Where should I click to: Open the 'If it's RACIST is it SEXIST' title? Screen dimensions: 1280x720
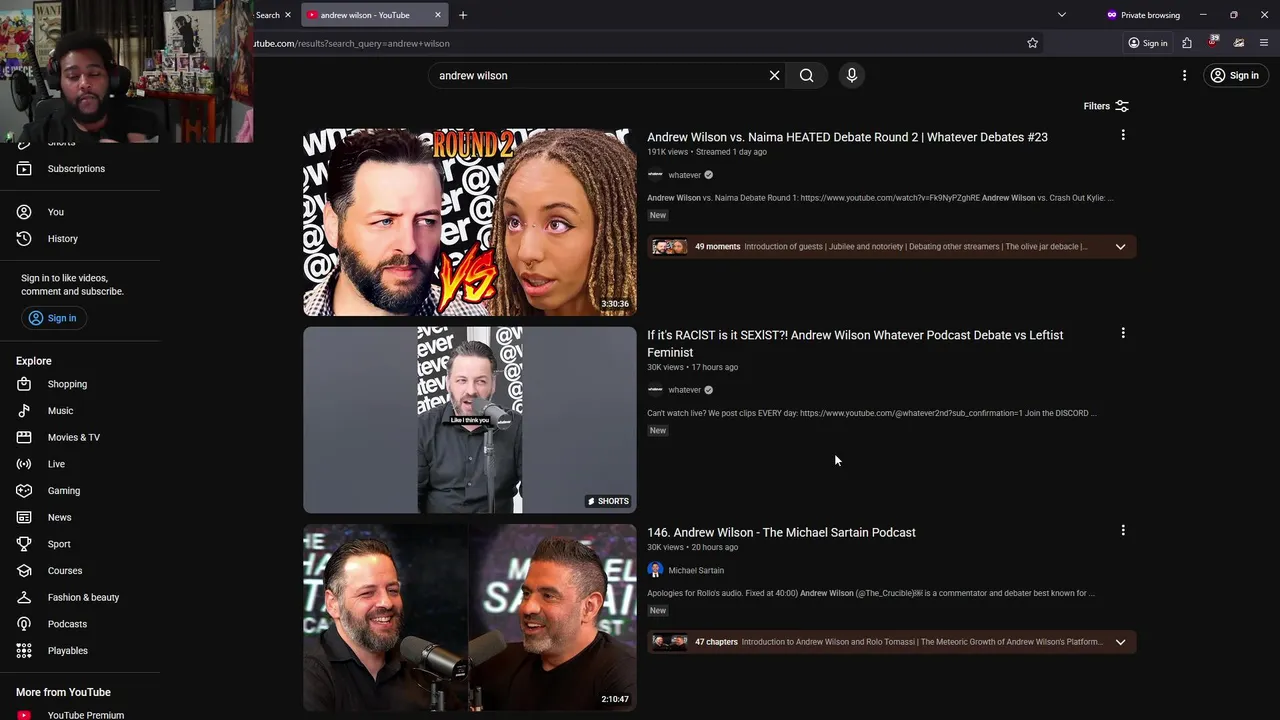855,343
